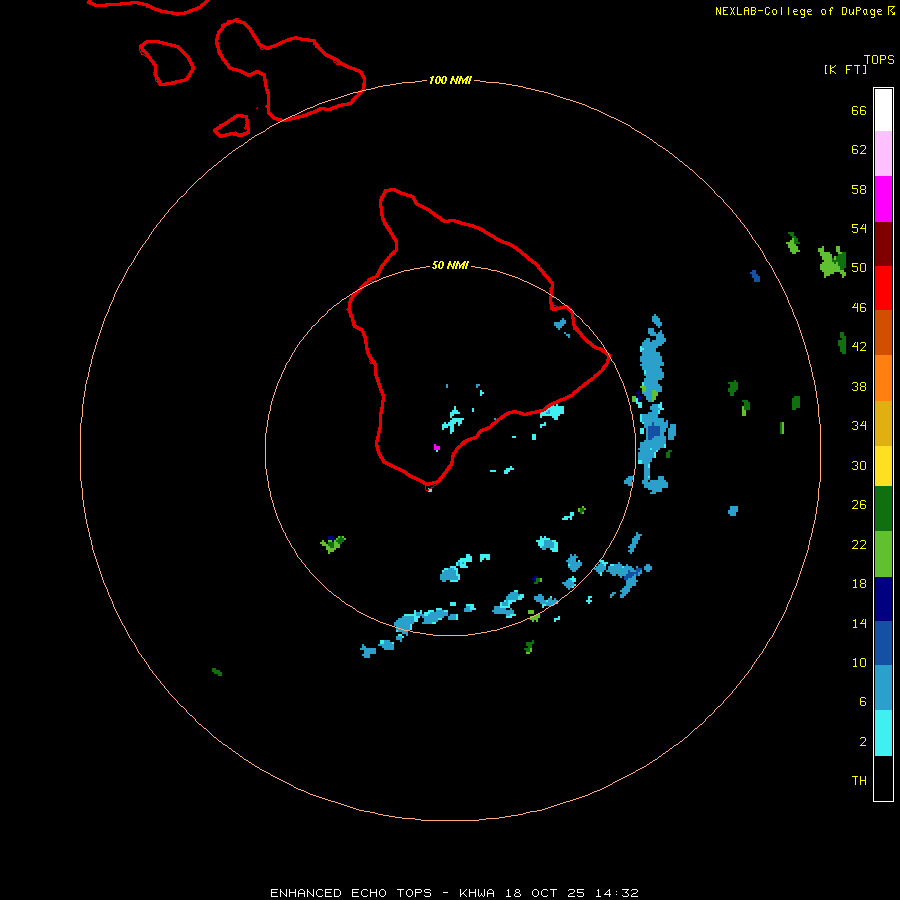The image size is (900, 900).
Task: Click the TH label at legend bottom
Action: 859,781
